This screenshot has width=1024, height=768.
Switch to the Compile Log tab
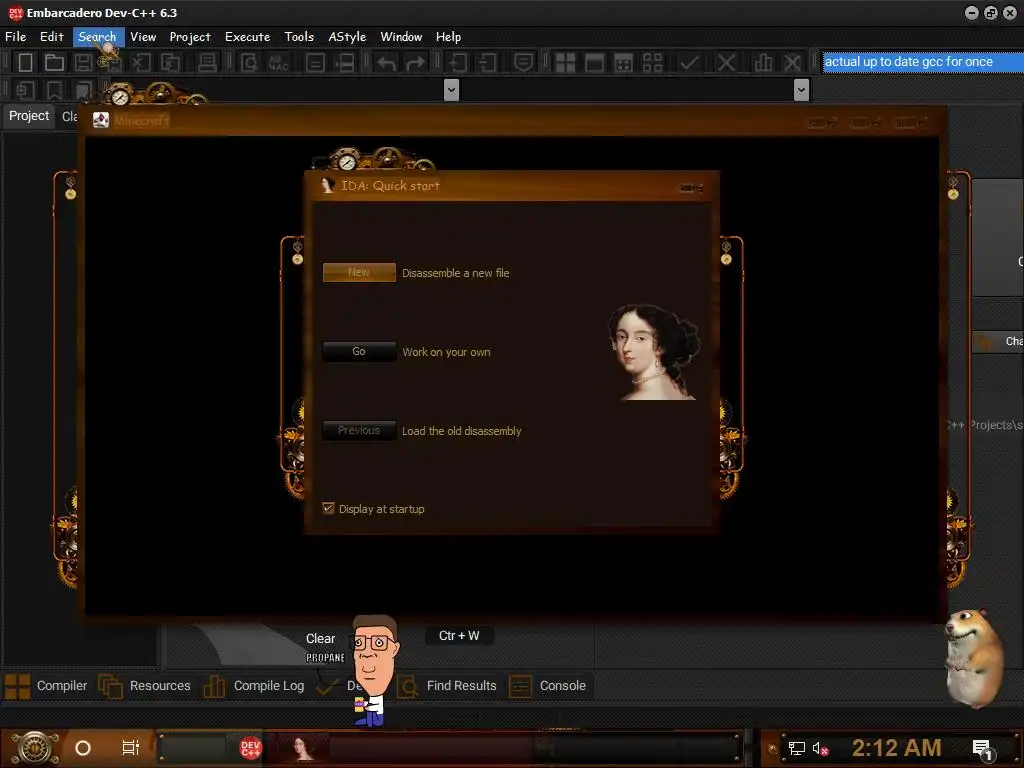click(255, 686)
